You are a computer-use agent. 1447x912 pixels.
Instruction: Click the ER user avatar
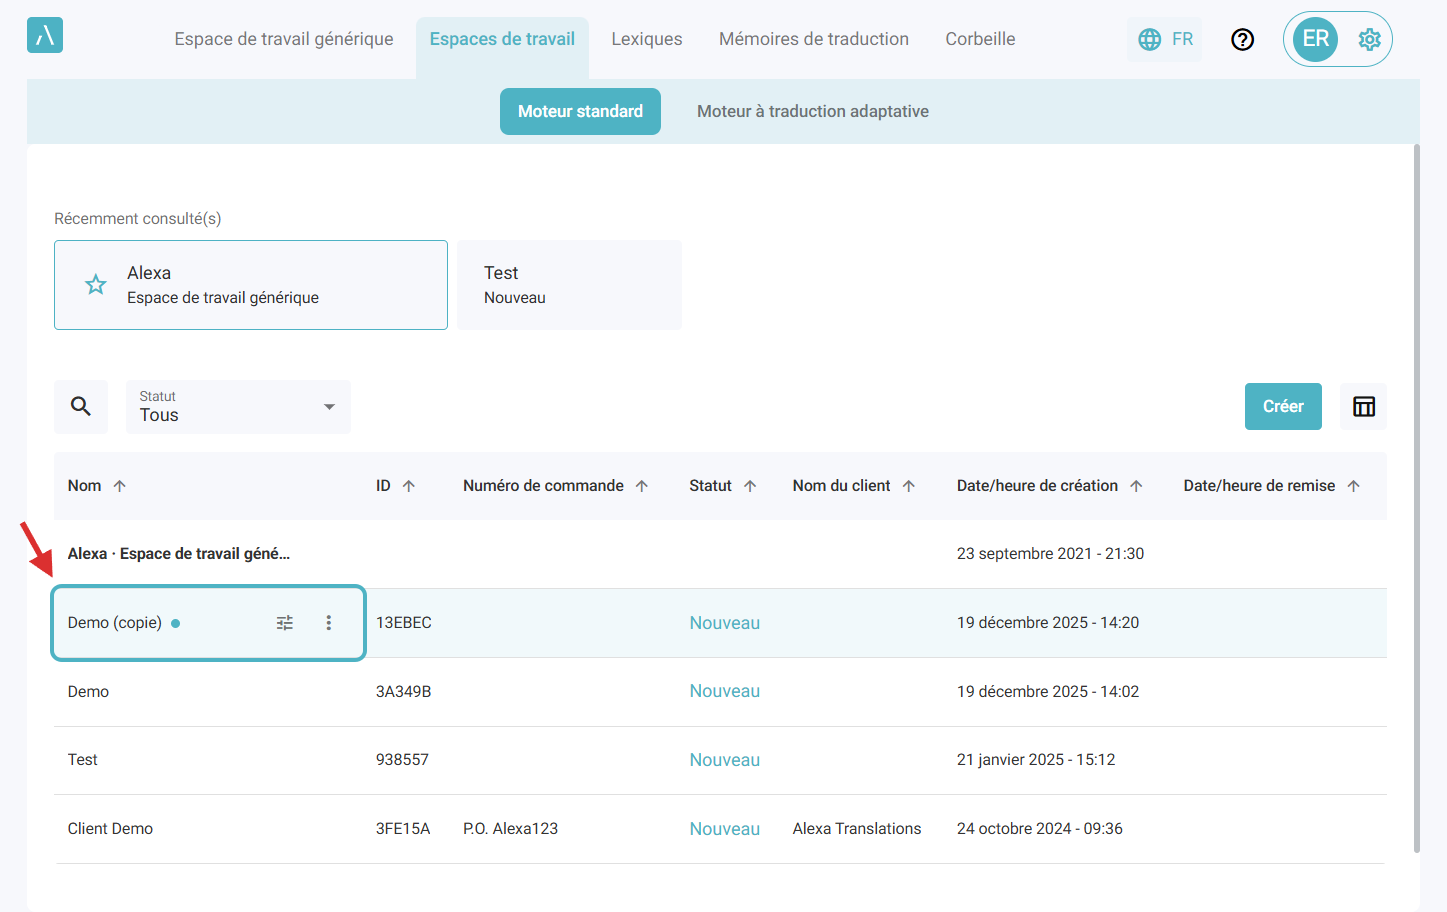(x=1315, y=39)
